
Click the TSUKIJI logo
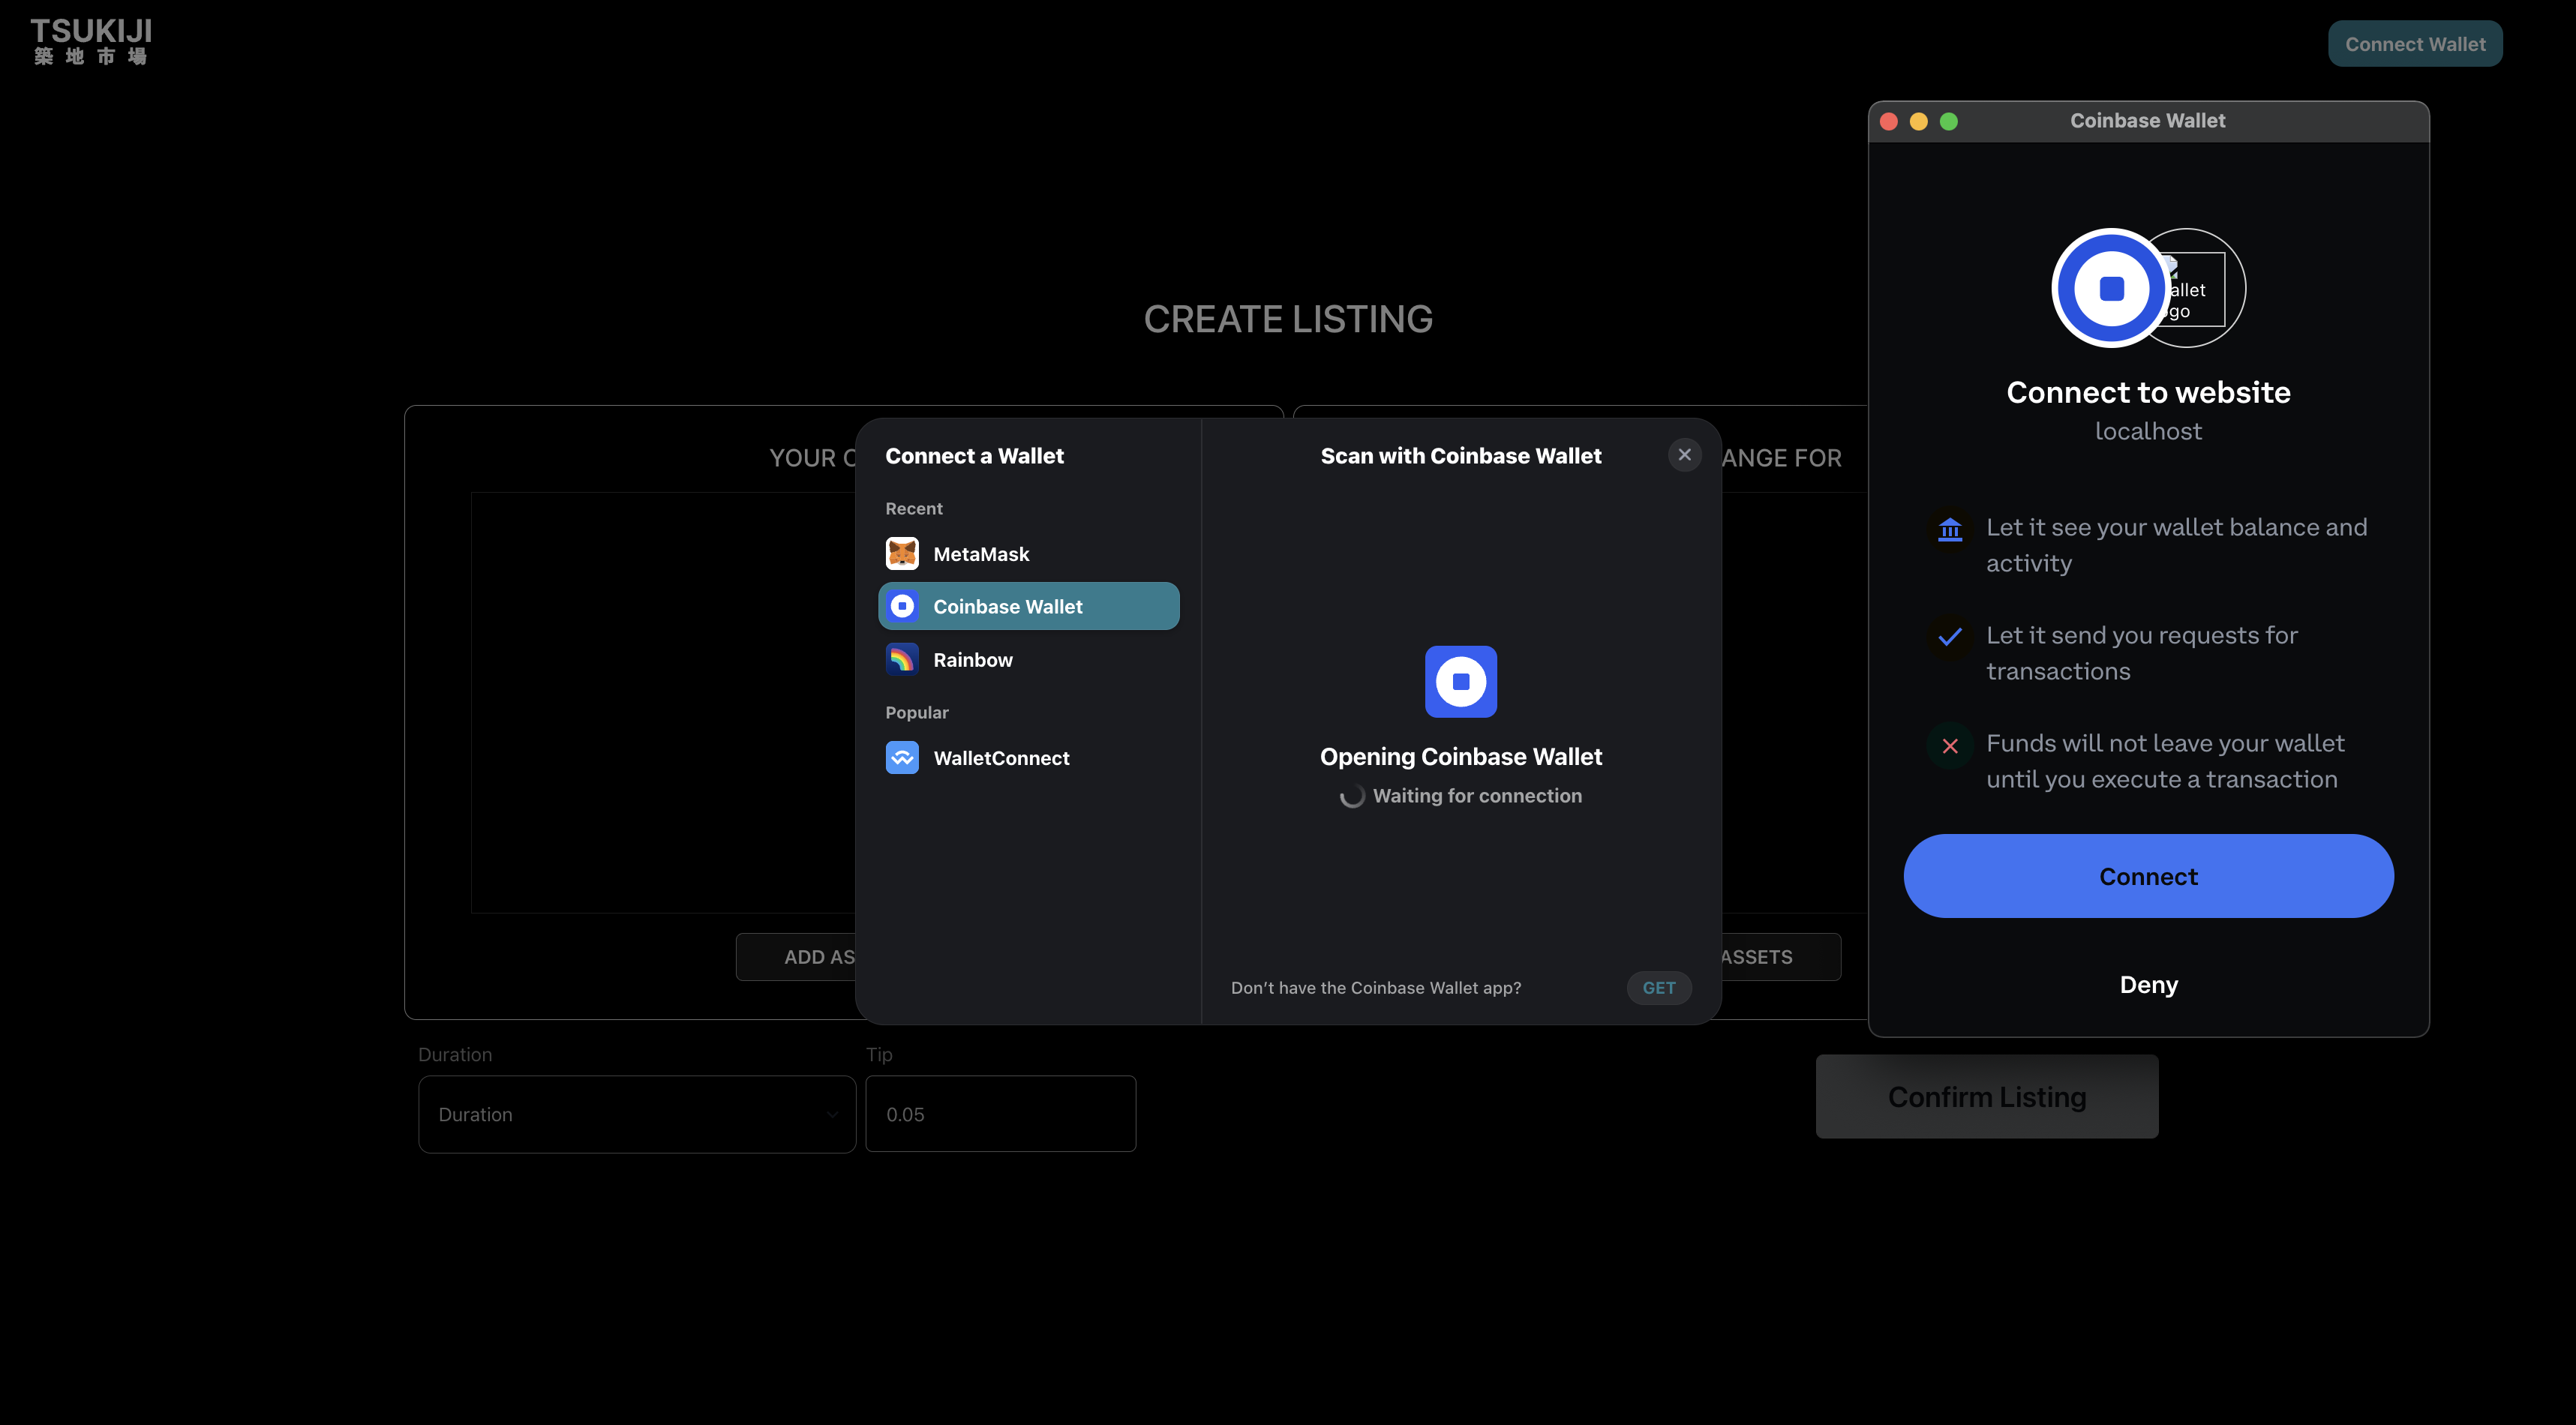point(91,42)
